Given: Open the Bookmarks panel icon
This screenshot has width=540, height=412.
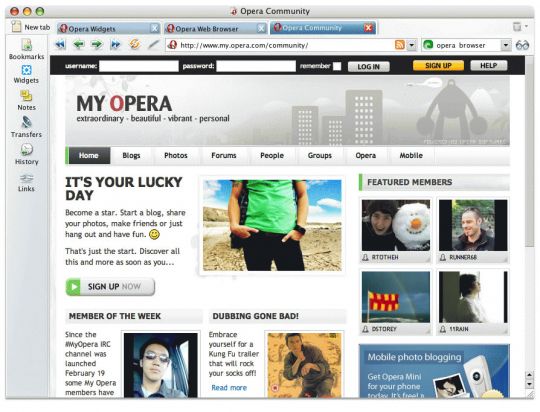Looking at the screenshot, I should pos(27,45).
